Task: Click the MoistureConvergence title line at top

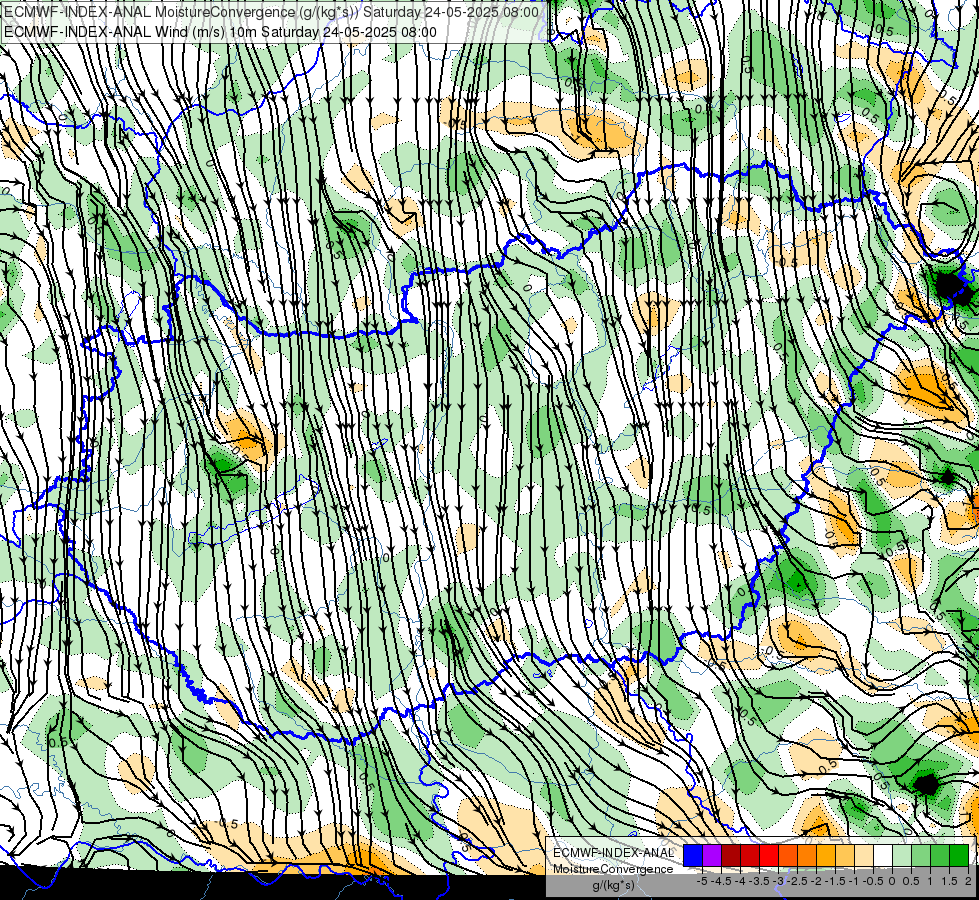Action: coord(271,12)
